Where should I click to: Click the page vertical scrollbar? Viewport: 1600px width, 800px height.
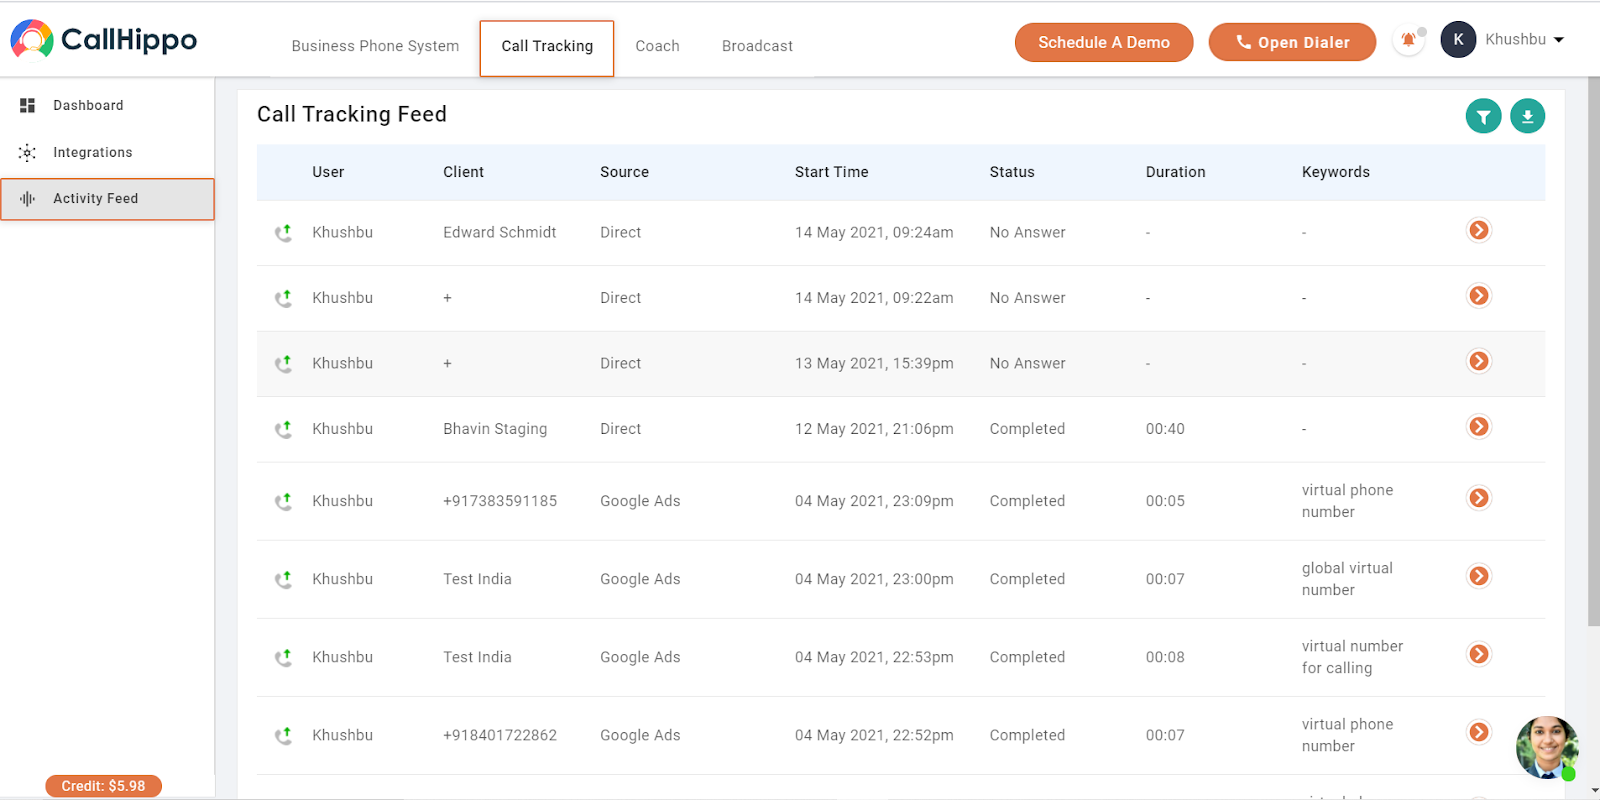click(1593, 352)
